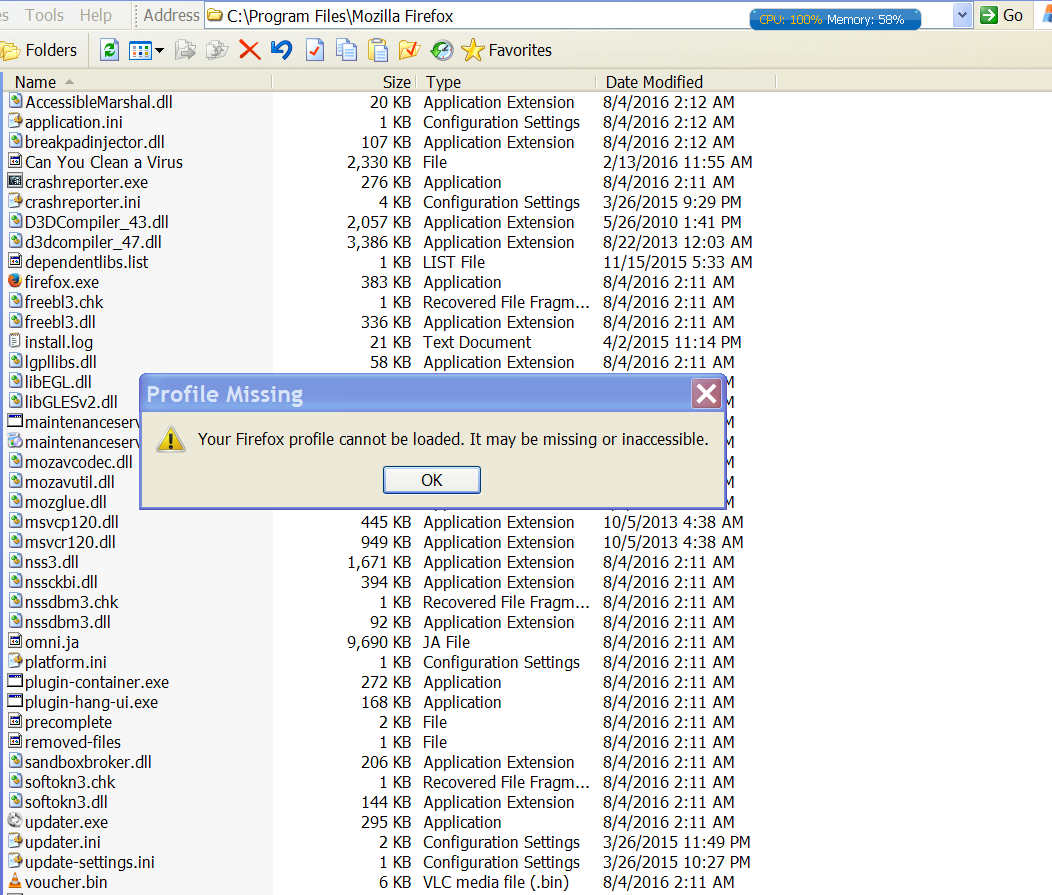Click the greyed Copy To toolbar icon

coord(217,50)
